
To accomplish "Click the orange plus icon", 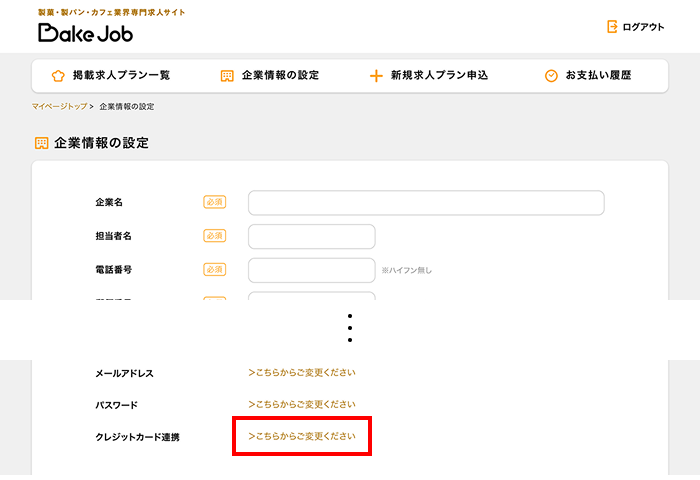I will [x=376, y=76].
